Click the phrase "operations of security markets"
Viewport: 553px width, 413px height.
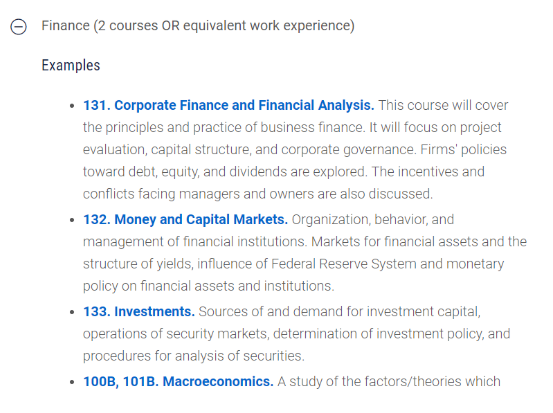tap(175, 334)
